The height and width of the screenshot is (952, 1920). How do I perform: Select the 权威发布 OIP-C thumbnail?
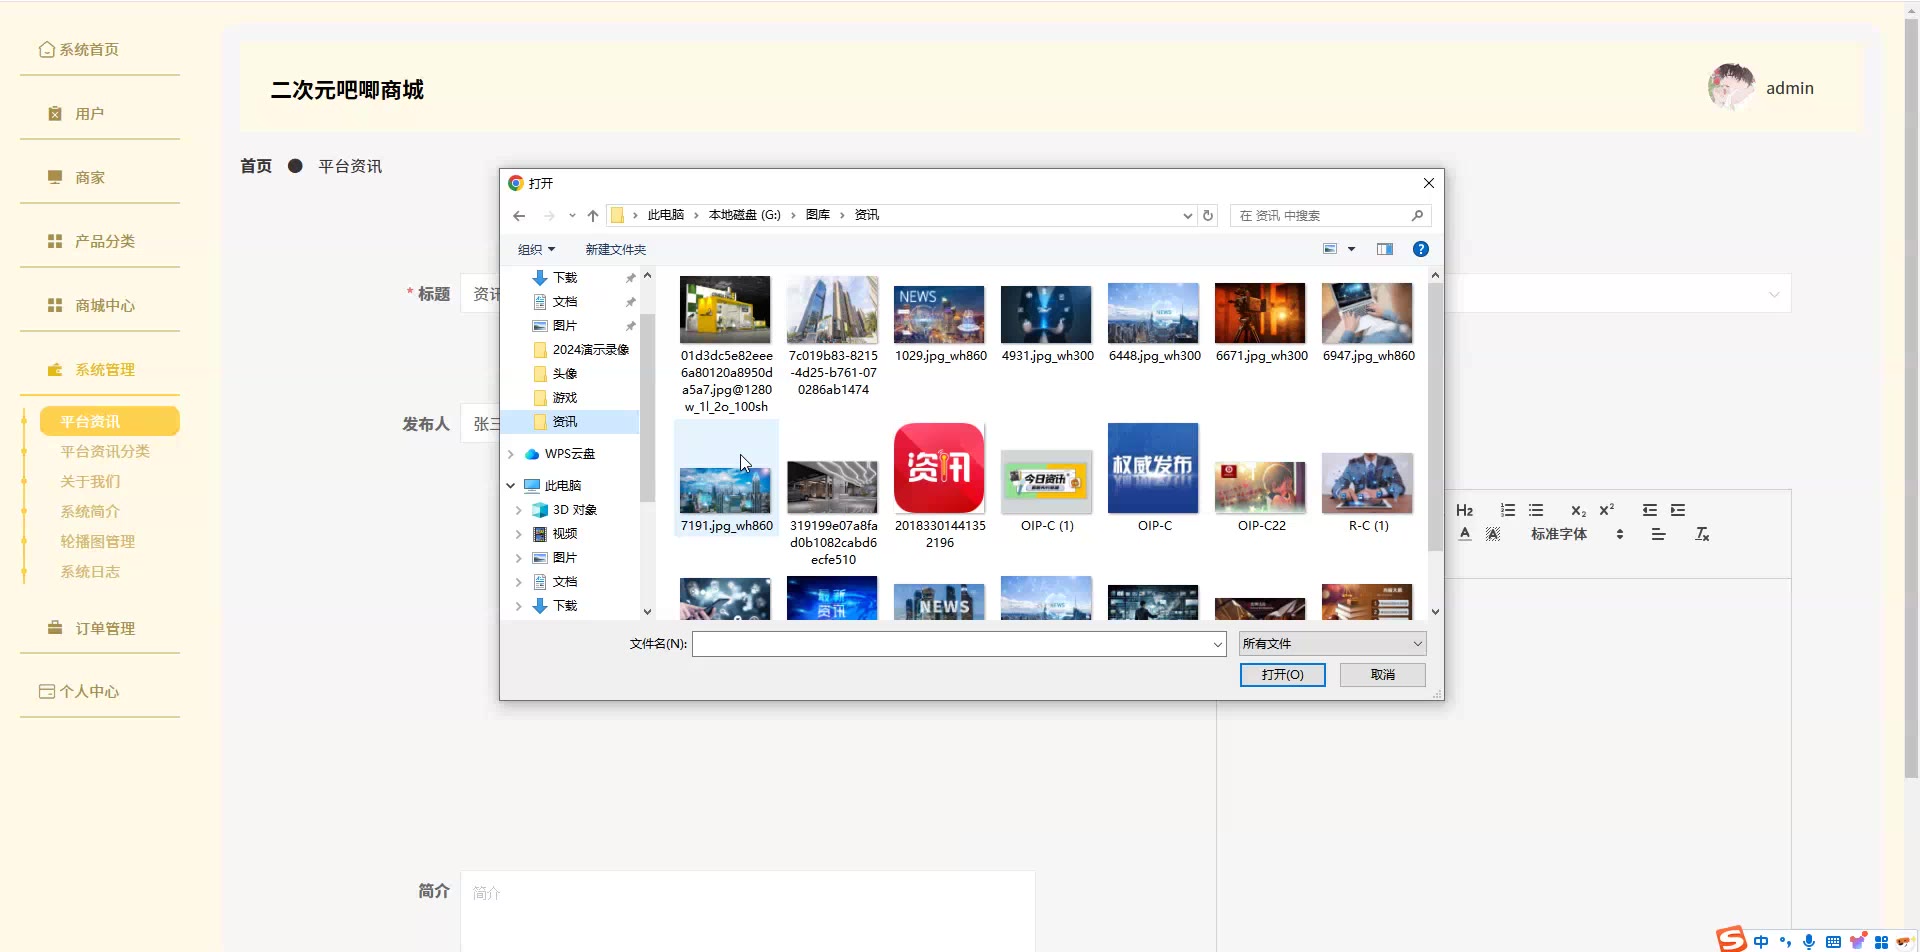pos(1153,470)
